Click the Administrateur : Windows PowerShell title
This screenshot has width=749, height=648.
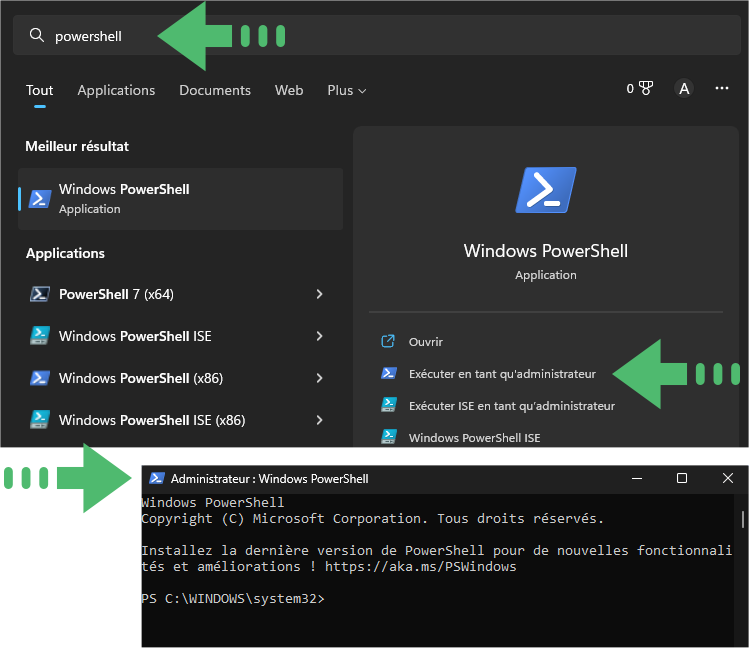[x=269, y=478]
